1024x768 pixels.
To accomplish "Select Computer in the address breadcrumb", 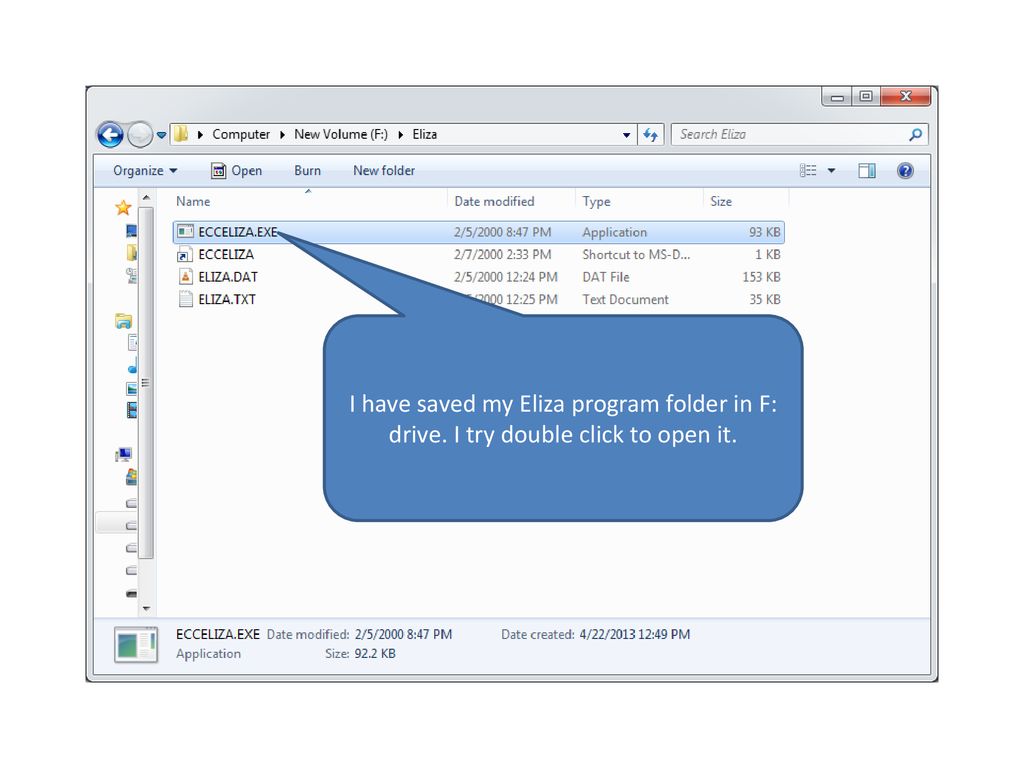I will click(240, 134).
